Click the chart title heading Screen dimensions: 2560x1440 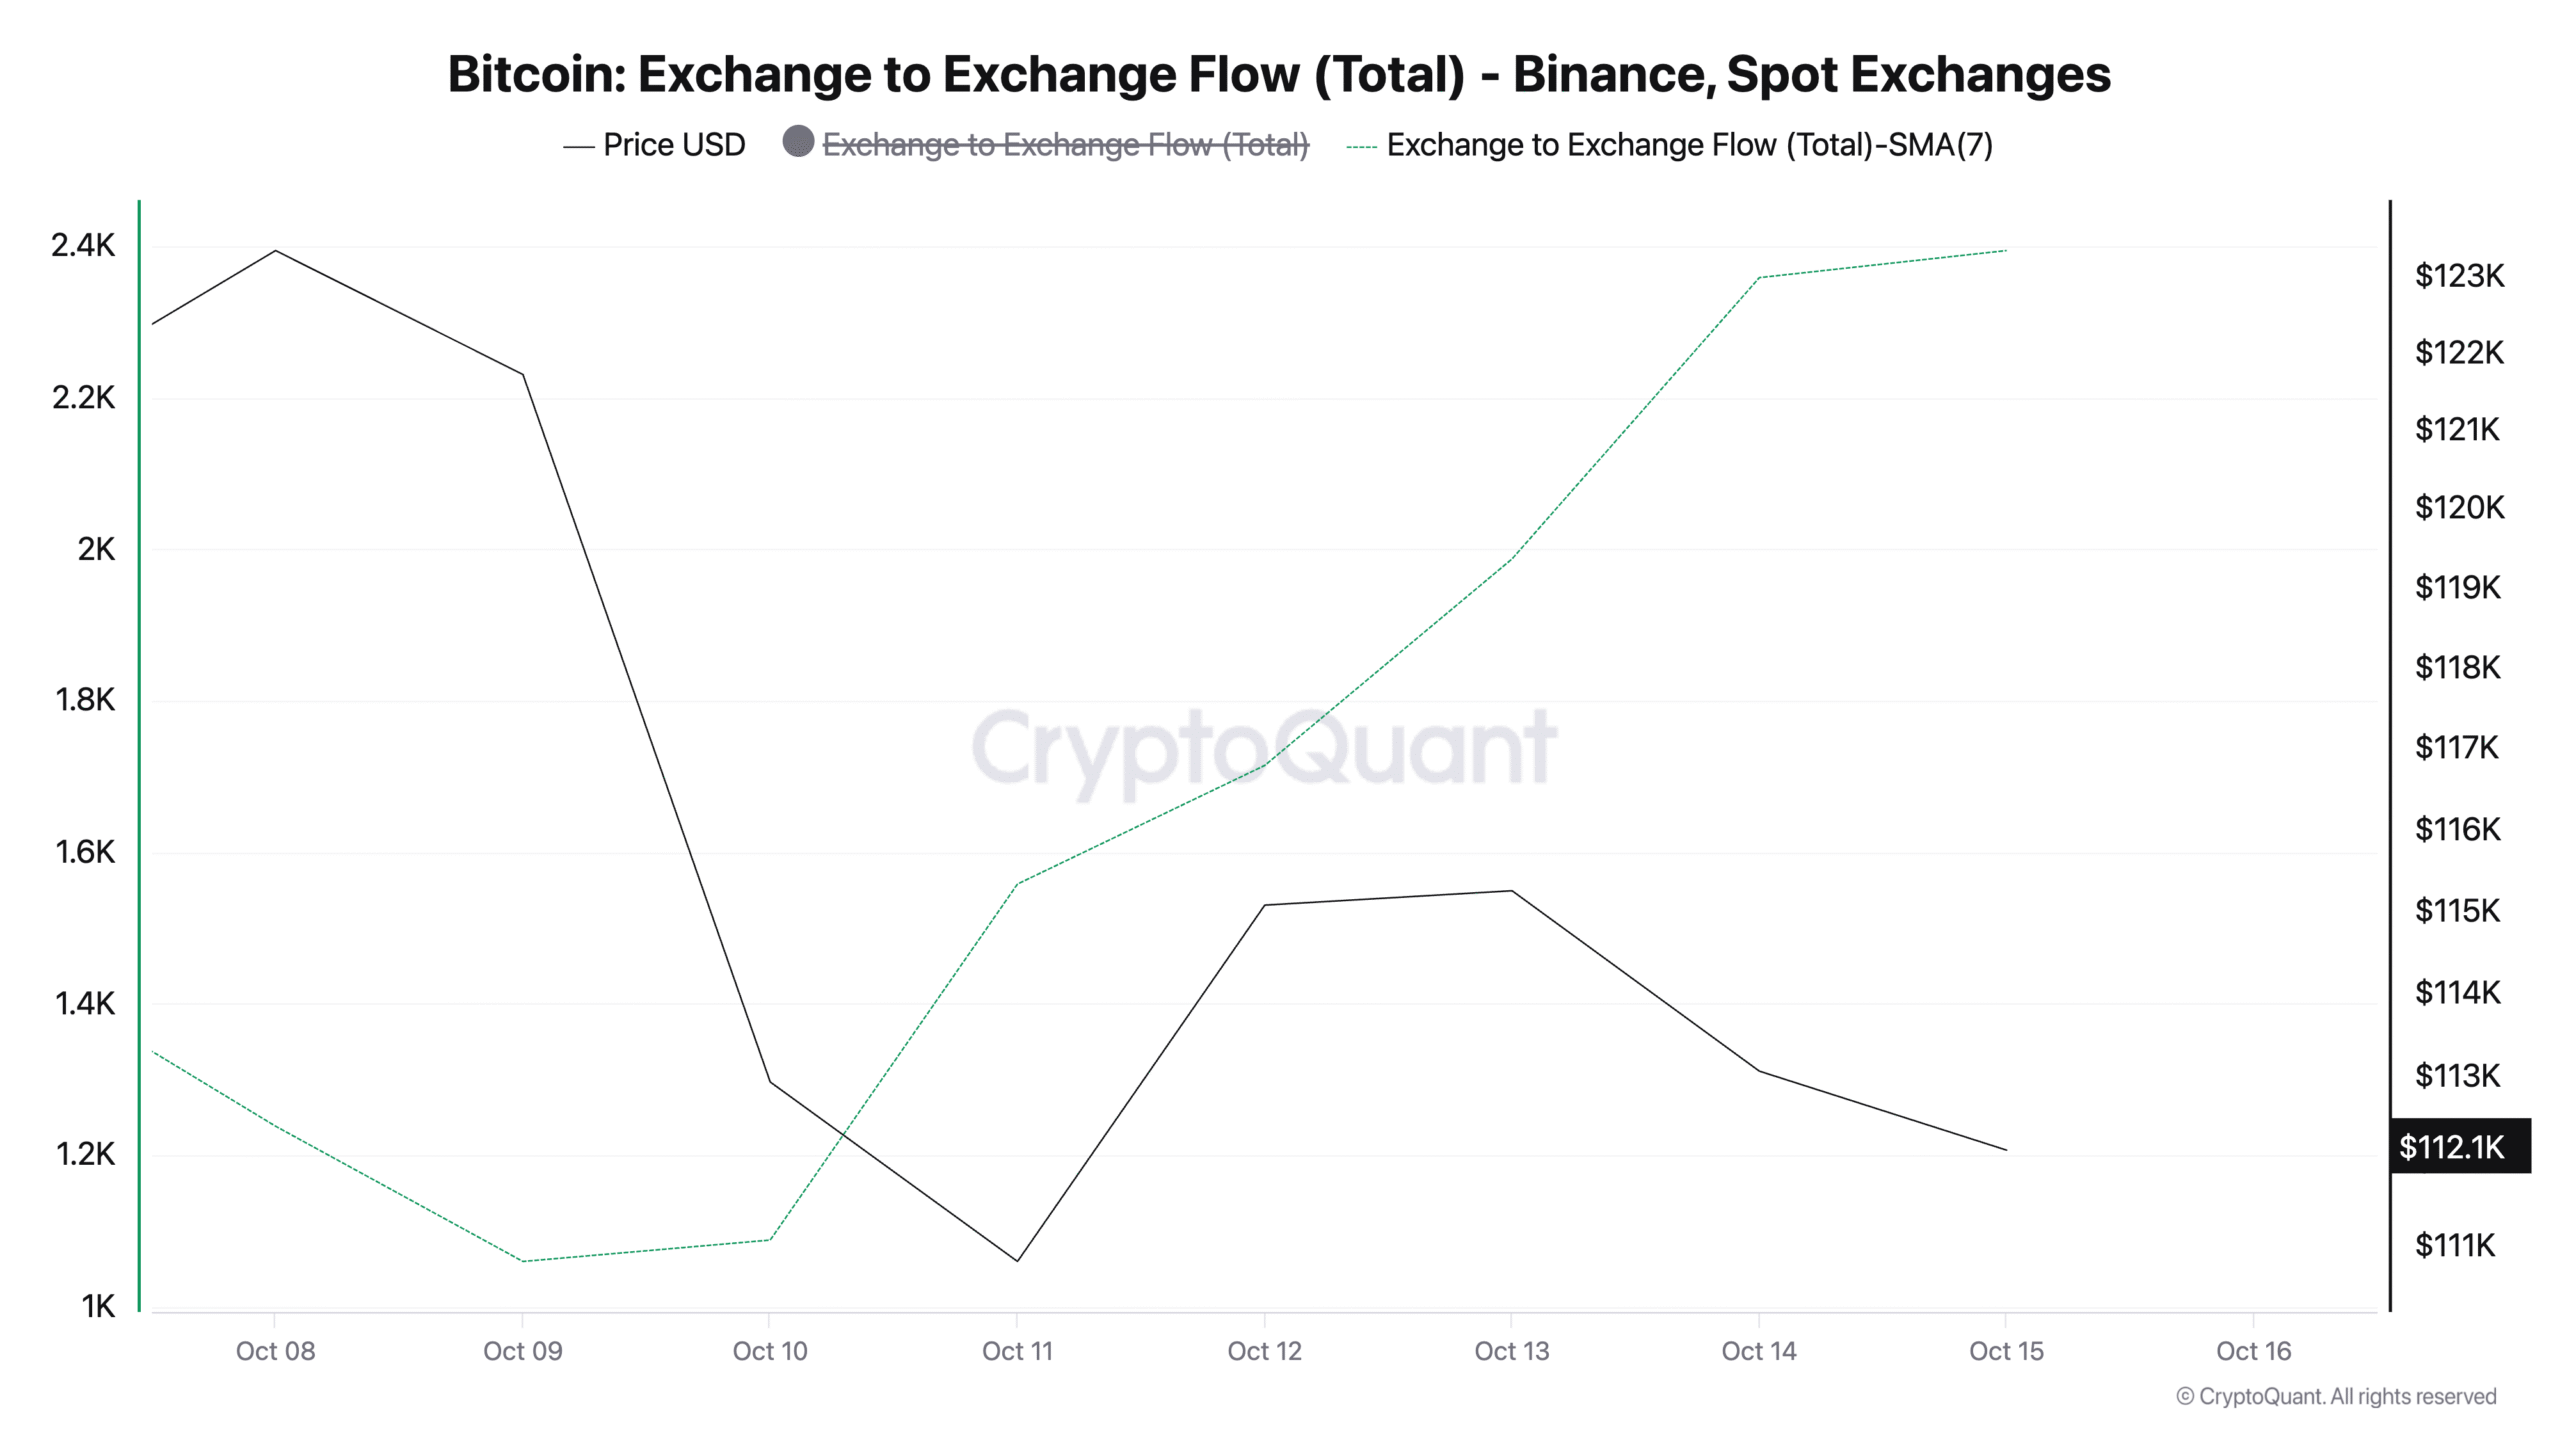coord(1279,74)
